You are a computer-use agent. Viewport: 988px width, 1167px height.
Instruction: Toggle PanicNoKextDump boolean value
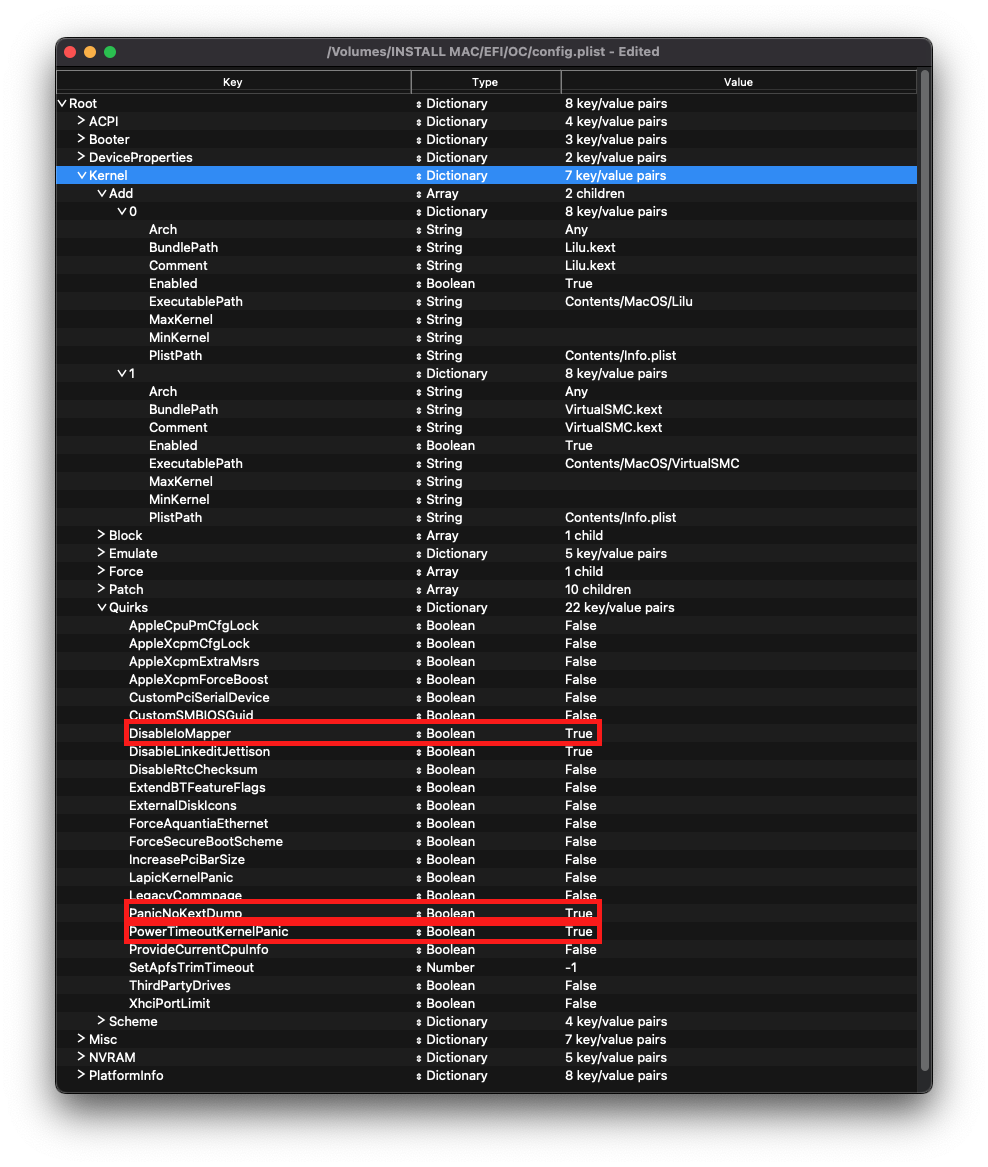point(578,913)
